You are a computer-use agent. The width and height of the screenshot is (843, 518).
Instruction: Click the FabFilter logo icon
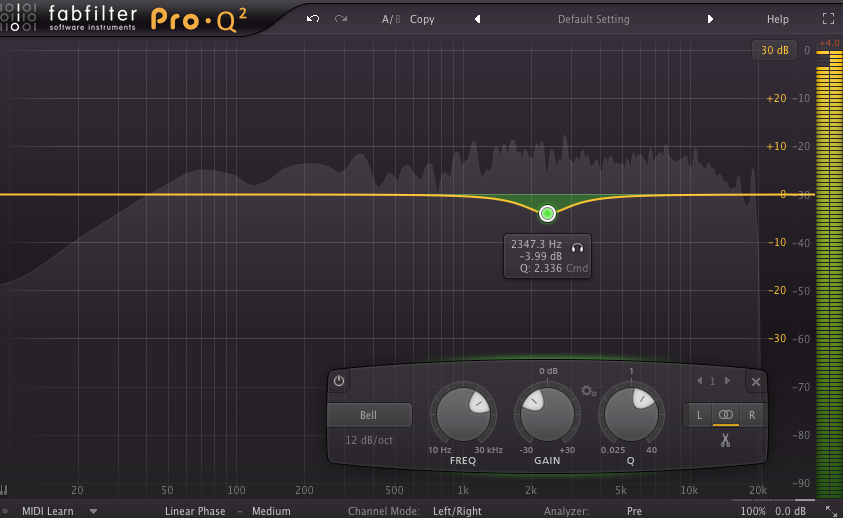pos(18,17)
